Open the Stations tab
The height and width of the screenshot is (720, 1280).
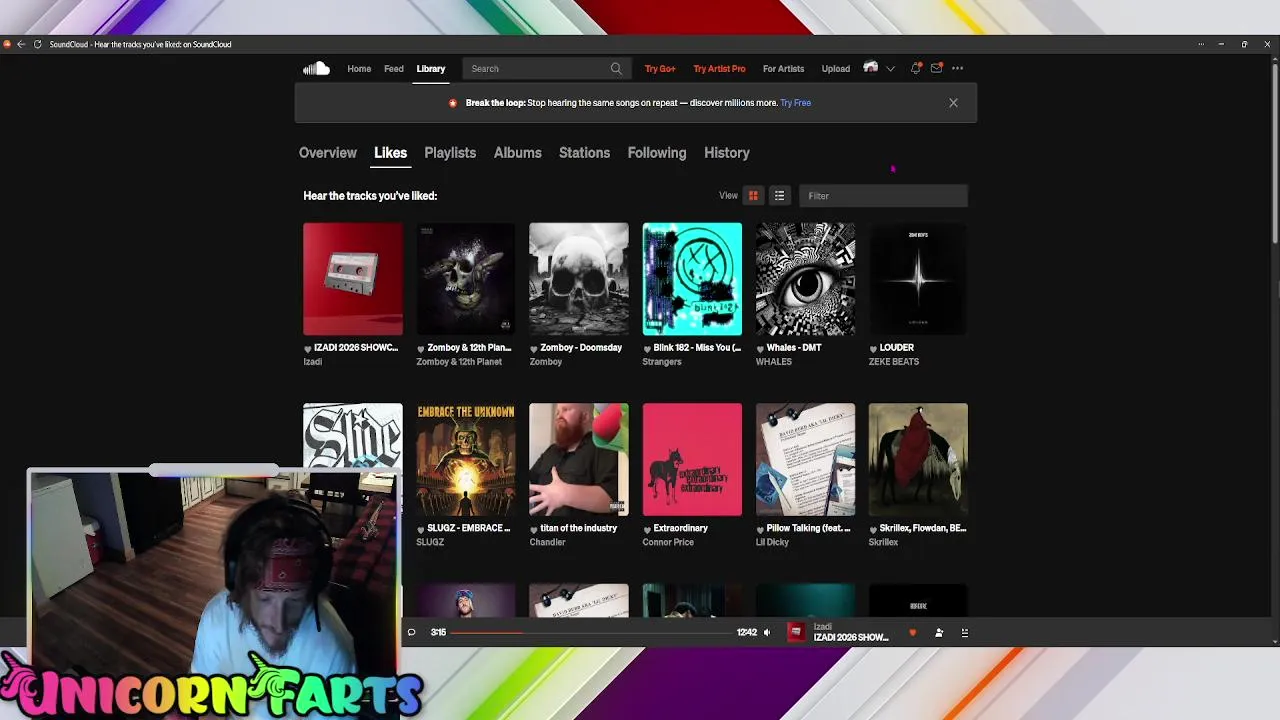point(584,153)
